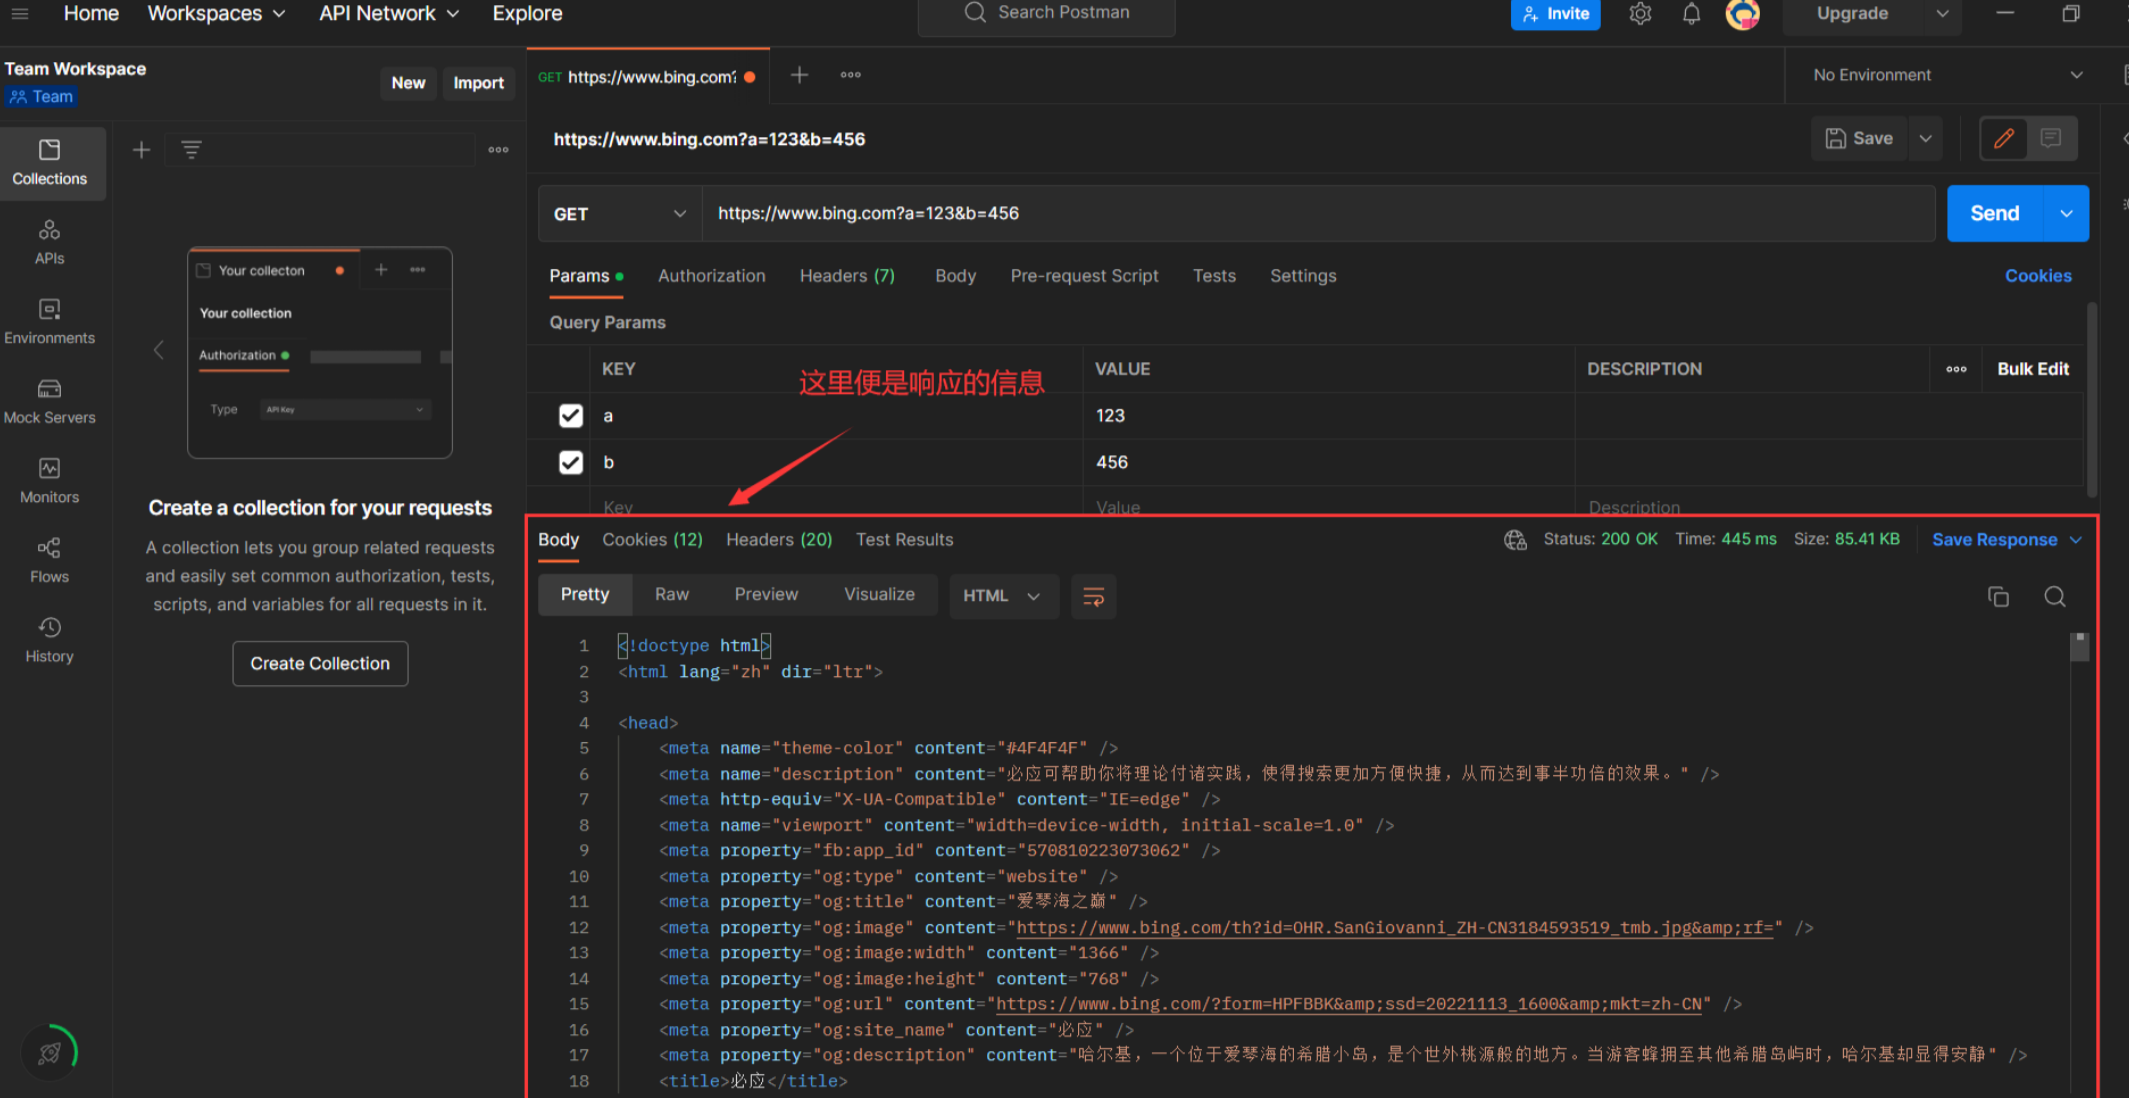Uncheck the checkbox for param a
The image size is (2129, 1098).
(570, 416)
